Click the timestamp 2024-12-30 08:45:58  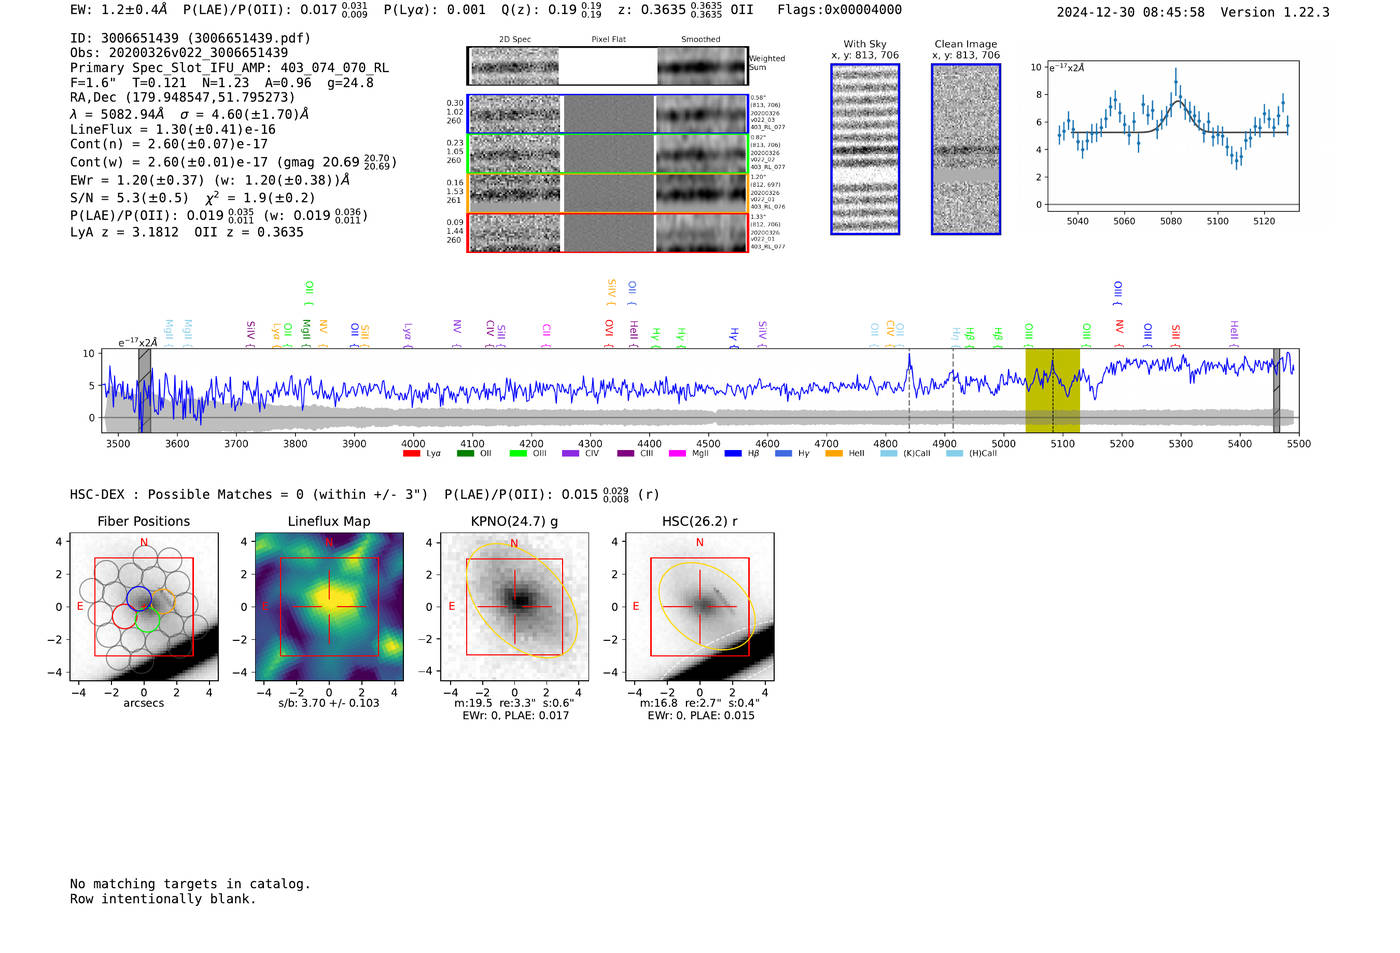(x=1131, y=13)
